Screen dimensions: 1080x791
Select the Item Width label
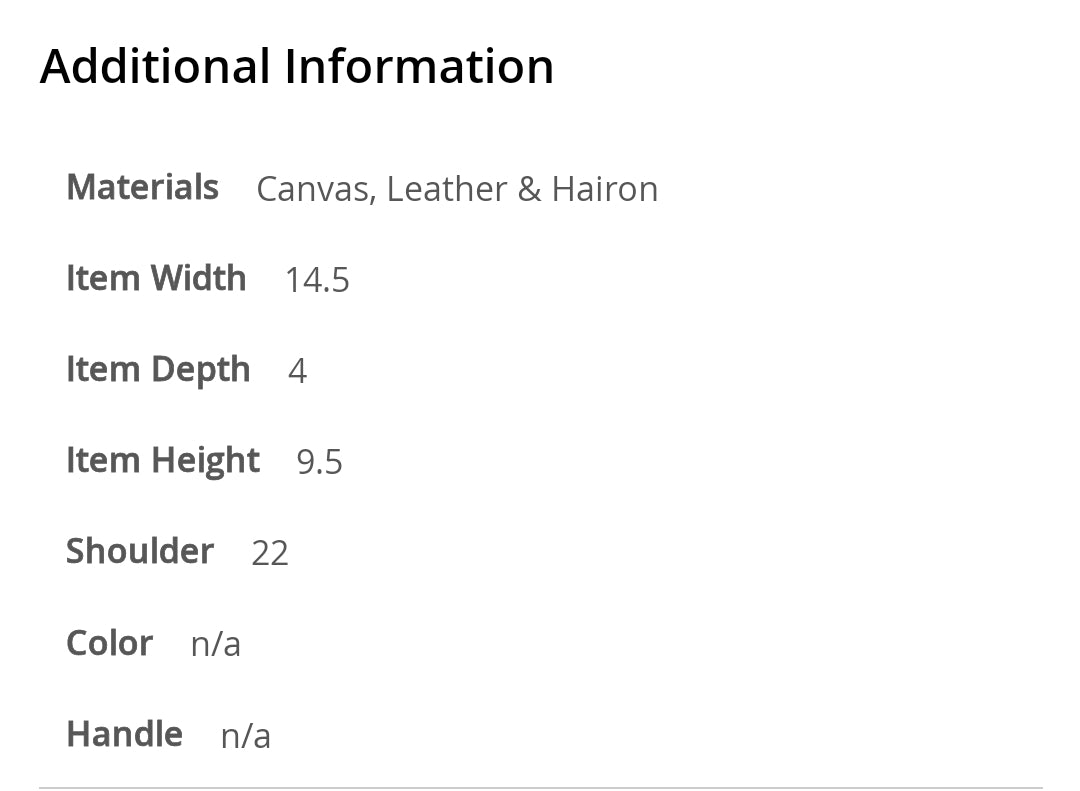(156, 279)
